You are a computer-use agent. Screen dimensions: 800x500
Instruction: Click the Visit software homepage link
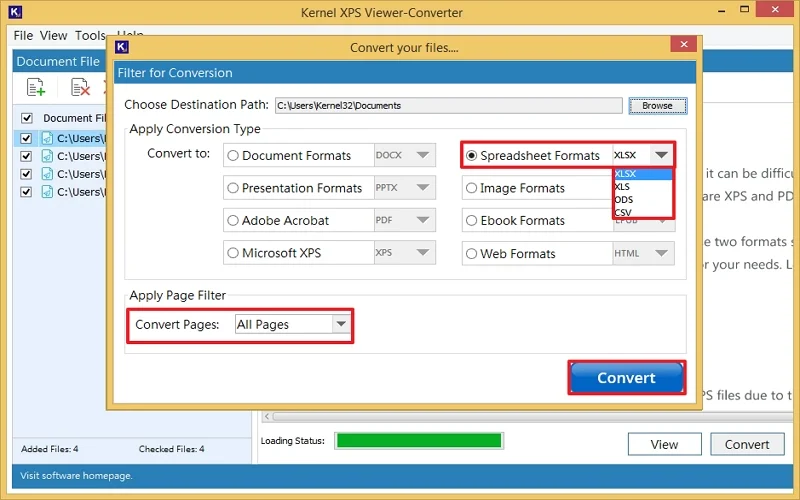(x=76, y=476)
